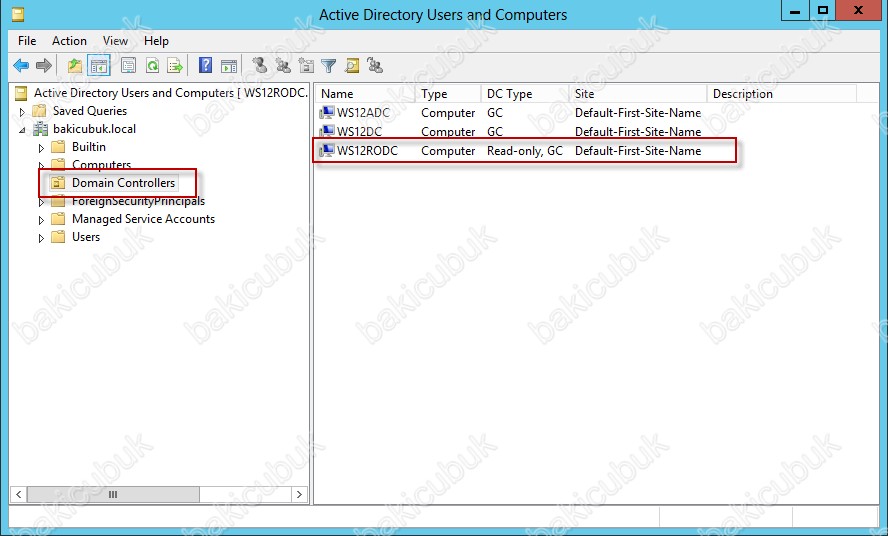
Task: Click the Find objects toolbar icon
Action: 352,66
